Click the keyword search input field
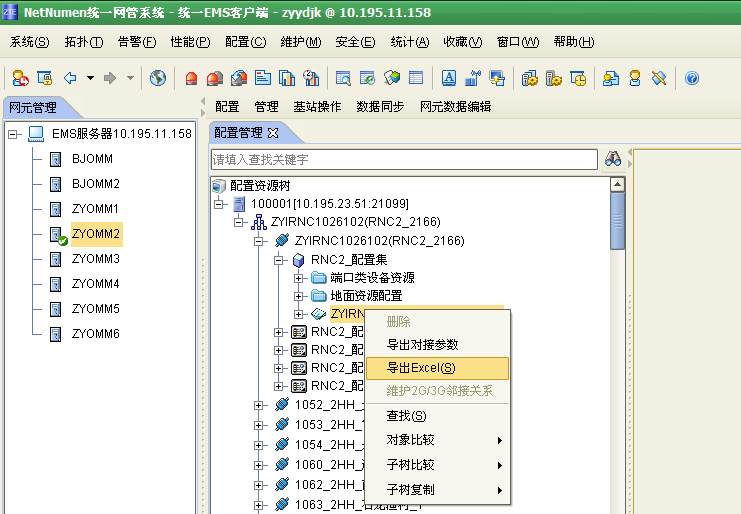The image size is (741, 514). [x=404, y=159]
